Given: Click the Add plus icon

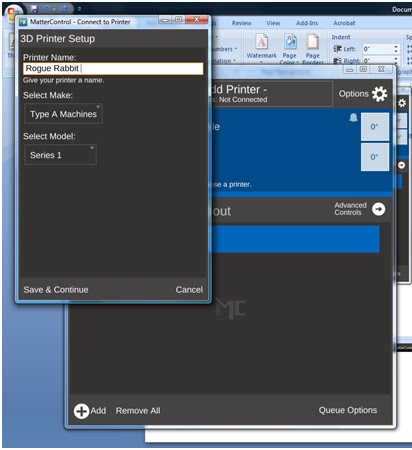Looking at the screenshot, I should click(81, 411).
